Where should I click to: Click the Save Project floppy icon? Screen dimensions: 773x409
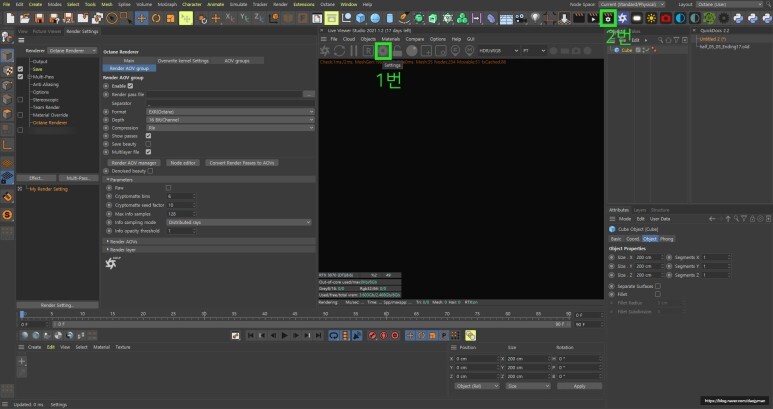pyautogui.click(x=39, y=19)
